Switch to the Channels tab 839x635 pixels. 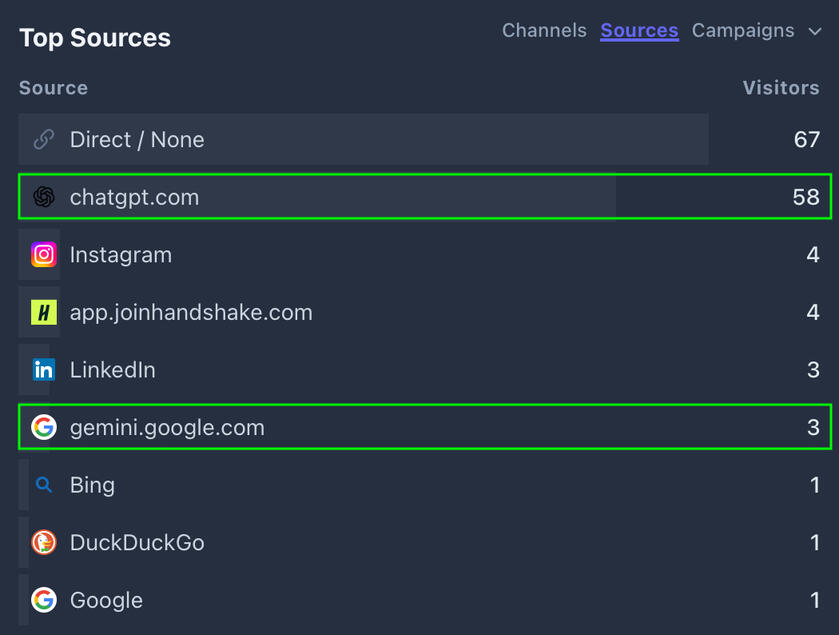pos(544,31)
